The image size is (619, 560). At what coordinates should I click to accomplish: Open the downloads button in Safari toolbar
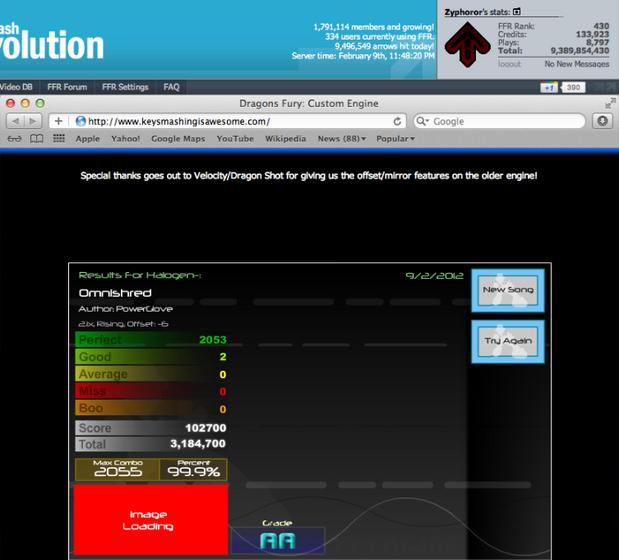point(602,121)
